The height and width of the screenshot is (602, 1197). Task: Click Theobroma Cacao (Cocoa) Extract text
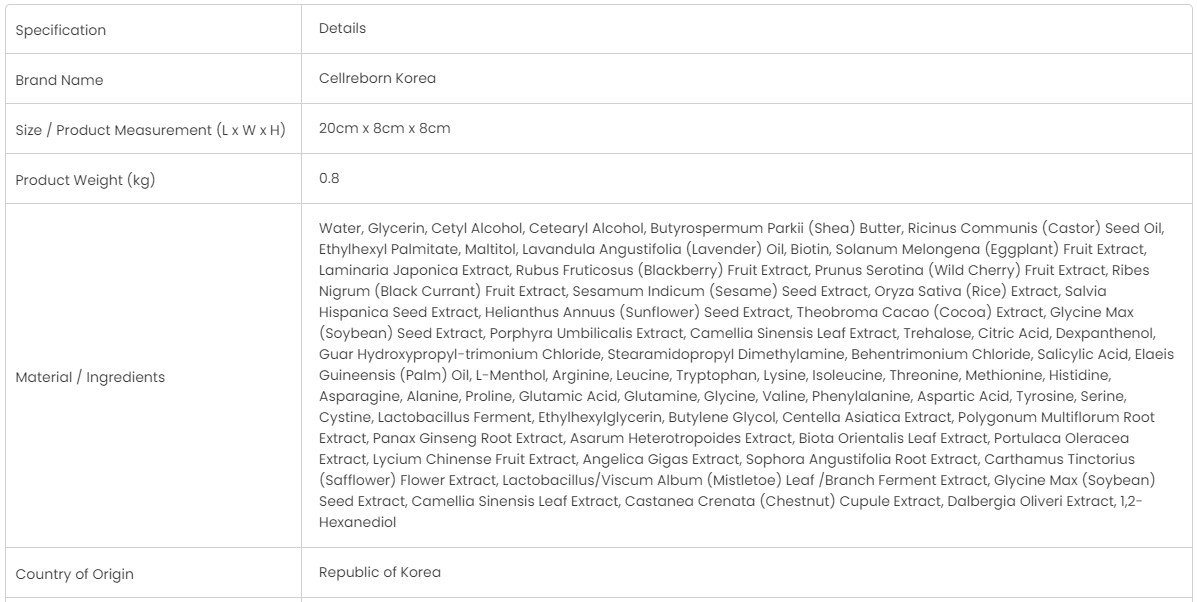(920, 312)
